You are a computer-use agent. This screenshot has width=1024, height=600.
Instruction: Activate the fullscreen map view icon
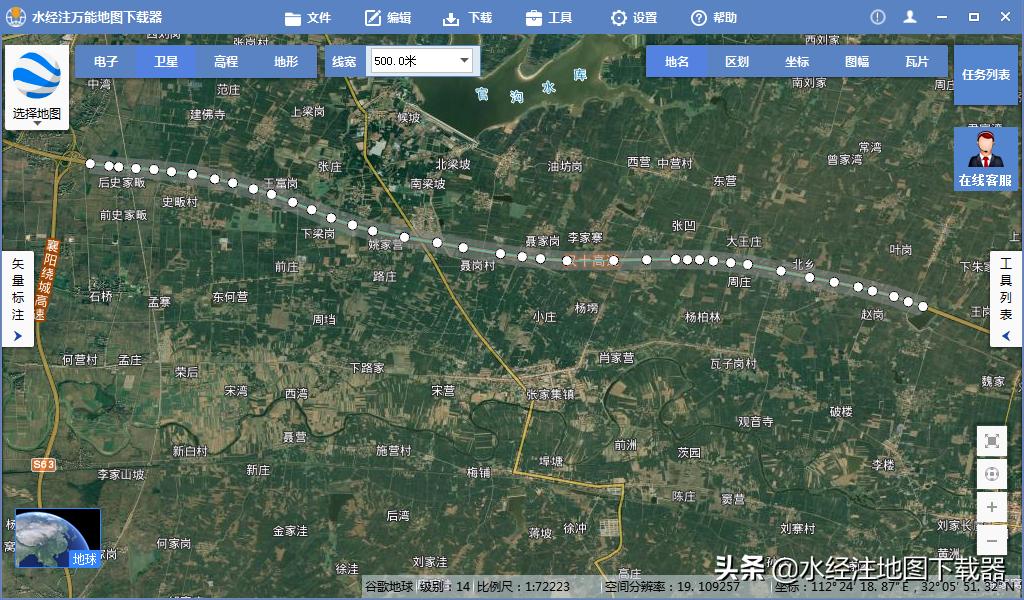991,440
